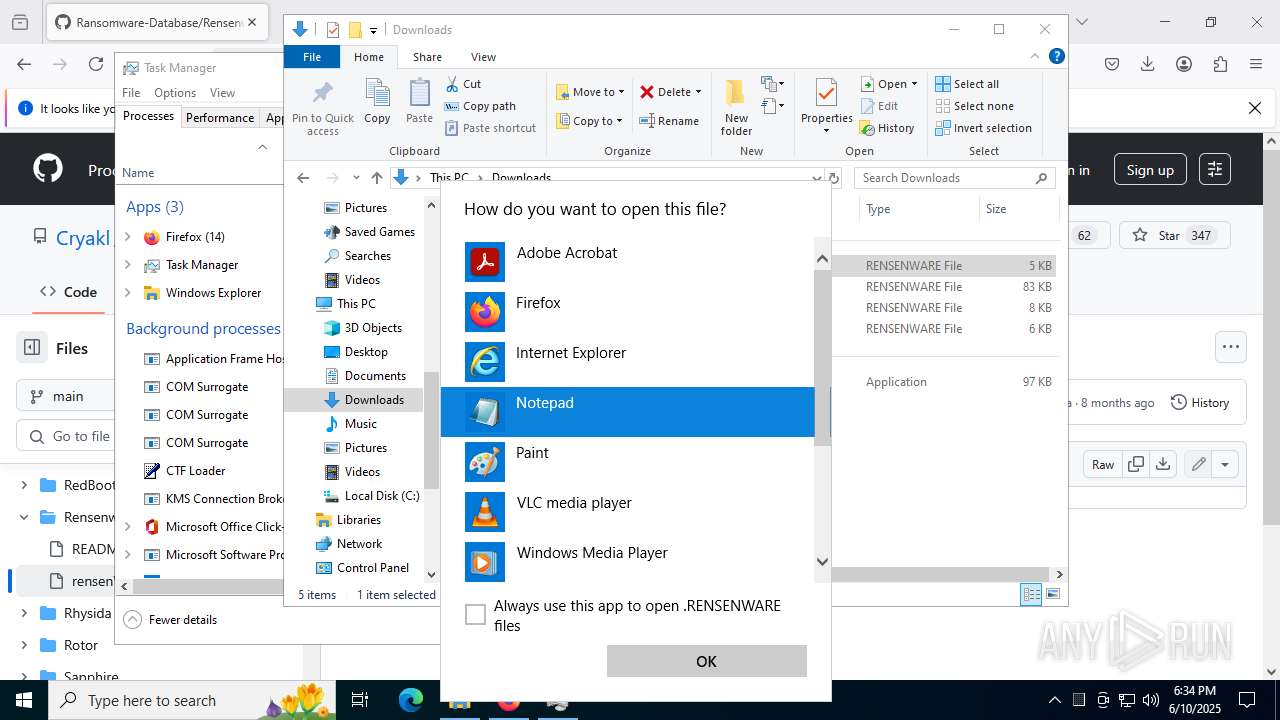1280x720 pixels.
Task: Select Saved Games in the navigation pane
Action: click(x=369, y=232)
